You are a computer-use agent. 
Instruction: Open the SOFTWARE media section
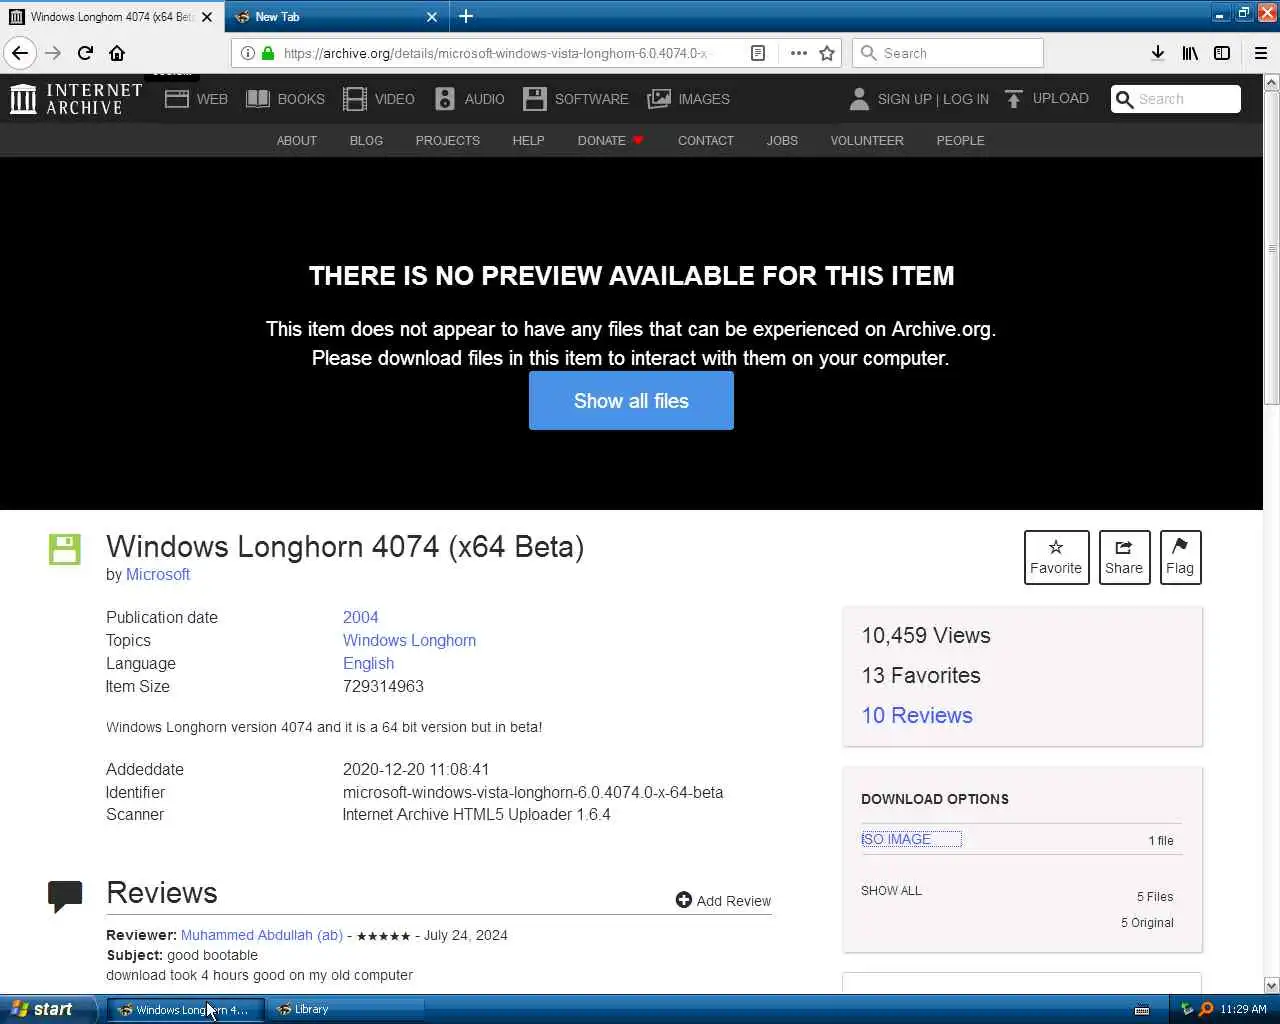(x=576, y=99)
